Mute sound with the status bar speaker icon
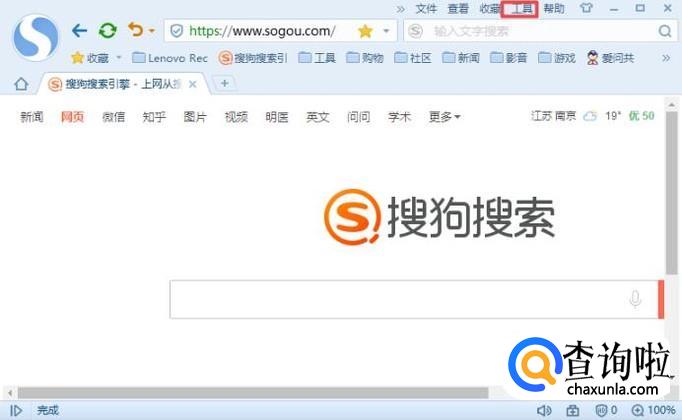682x420 pixels. pyautogui.click(x=544, y=410)
